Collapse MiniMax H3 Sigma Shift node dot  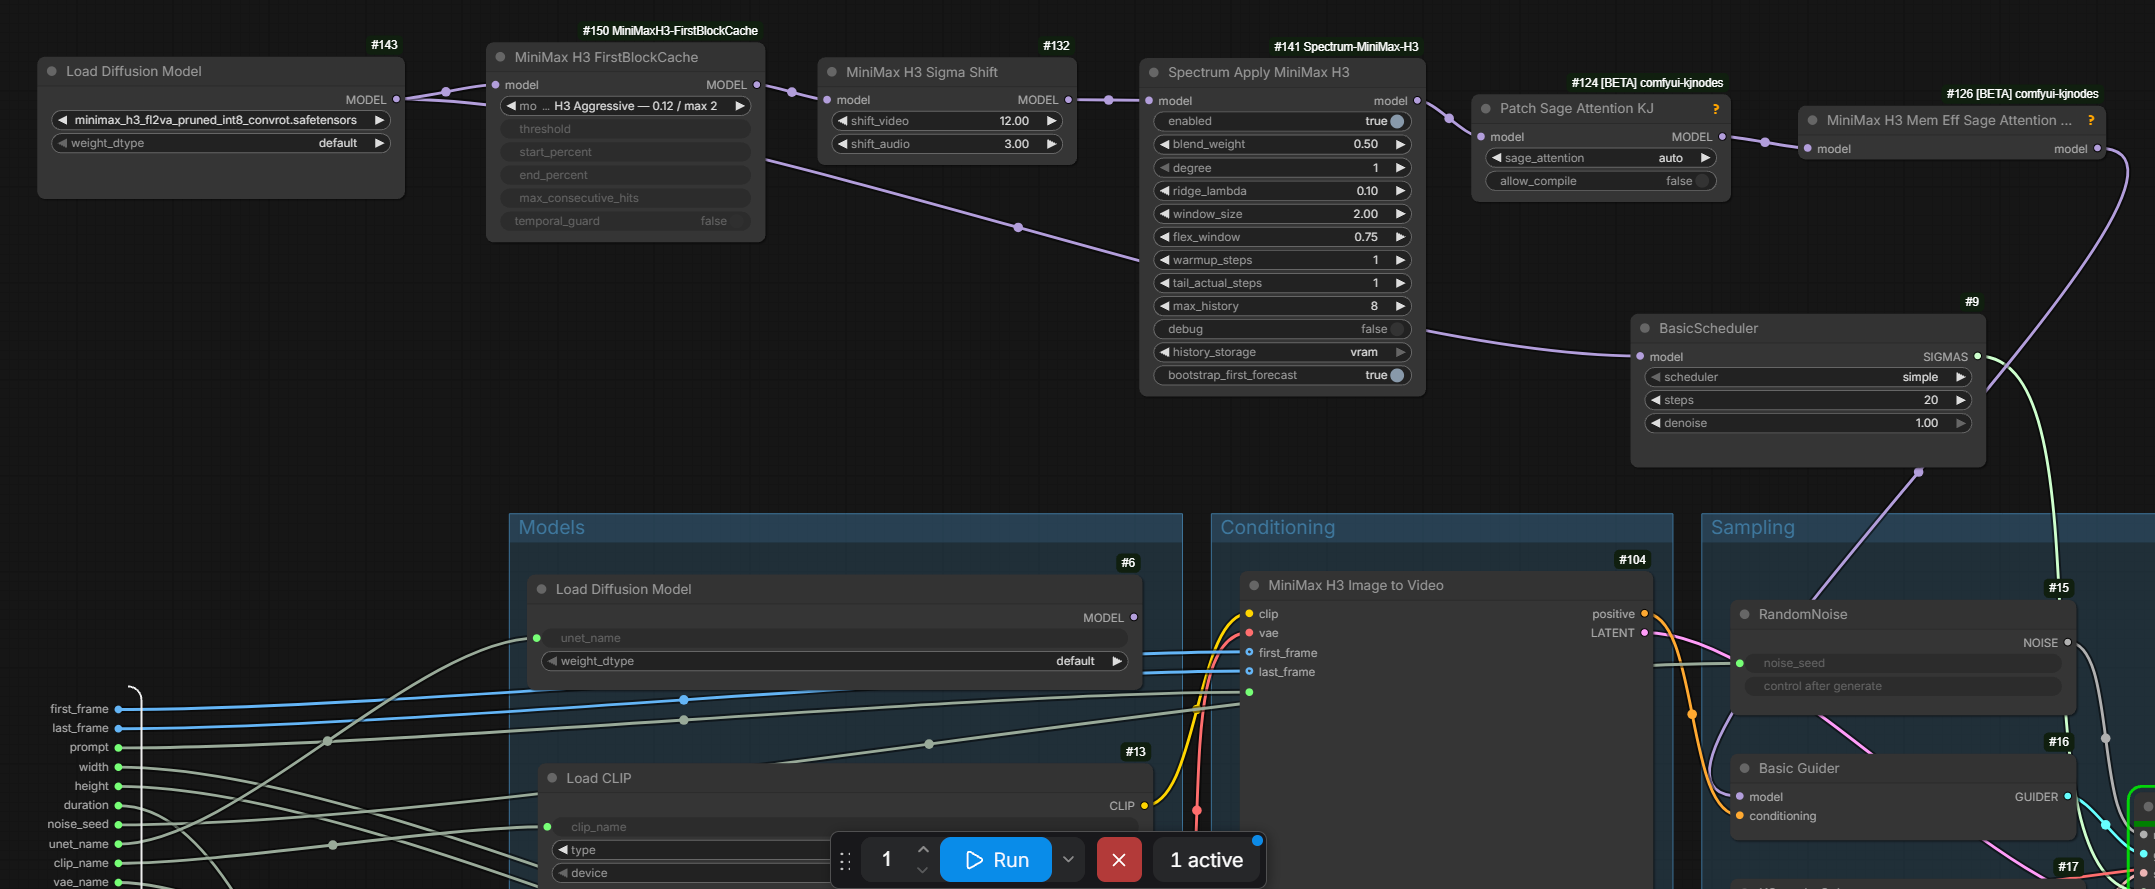click(832, 72)
